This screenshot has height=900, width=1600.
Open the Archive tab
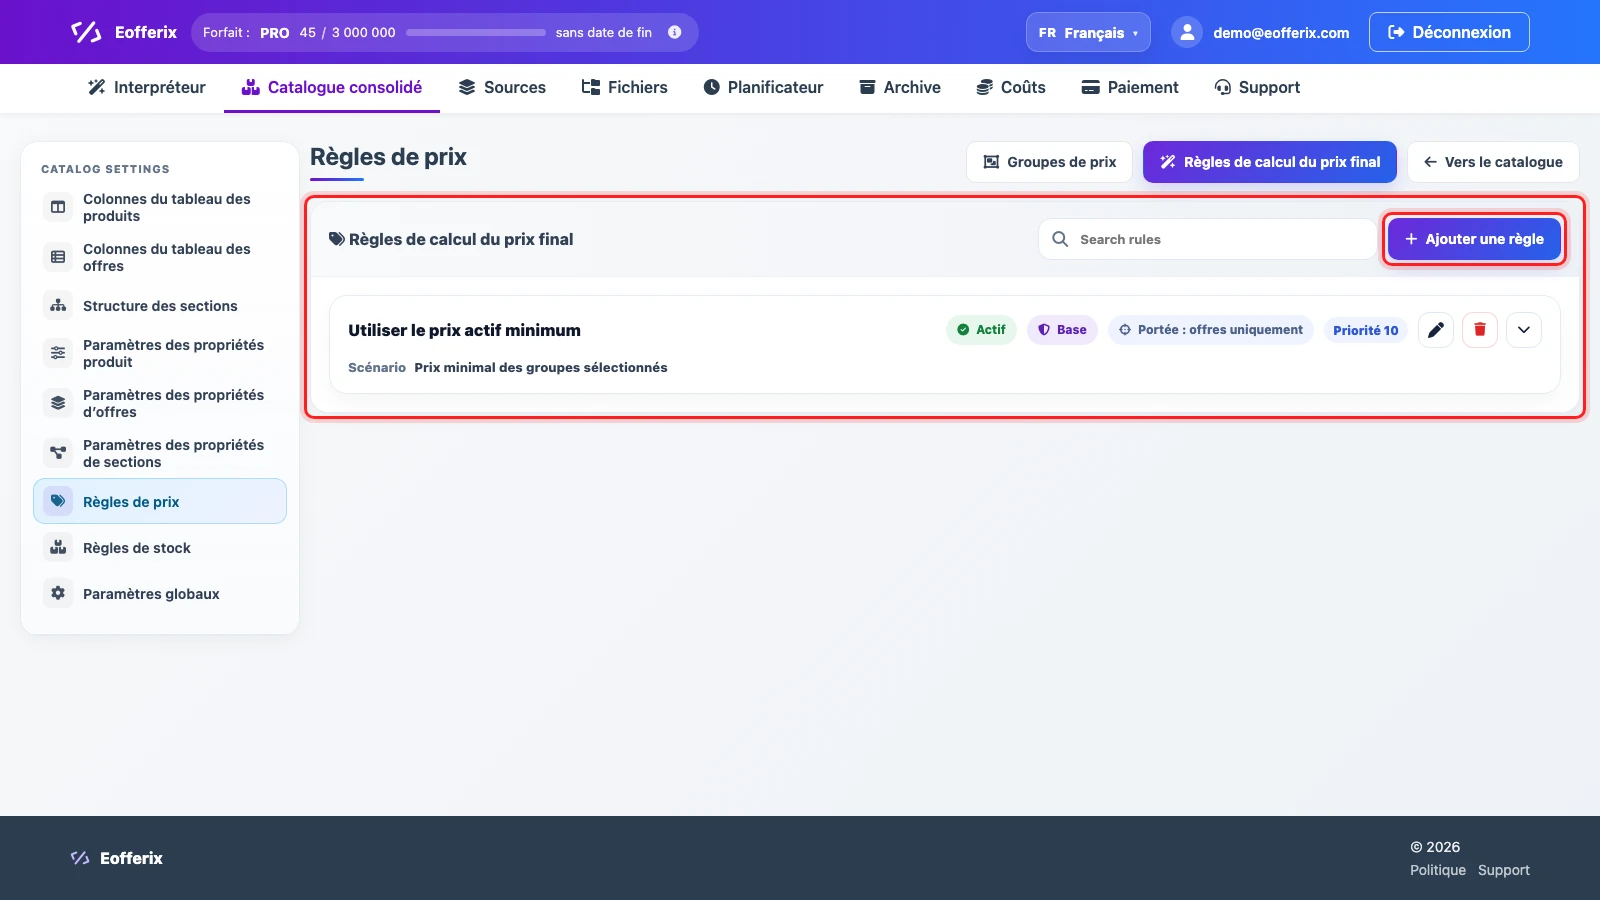[900, 87]
